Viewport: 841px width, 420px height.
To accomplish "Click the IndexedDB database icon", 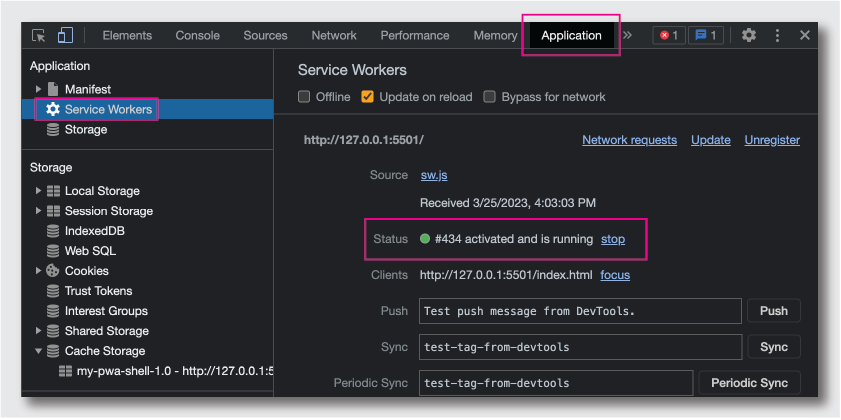I will click(53, 231).
